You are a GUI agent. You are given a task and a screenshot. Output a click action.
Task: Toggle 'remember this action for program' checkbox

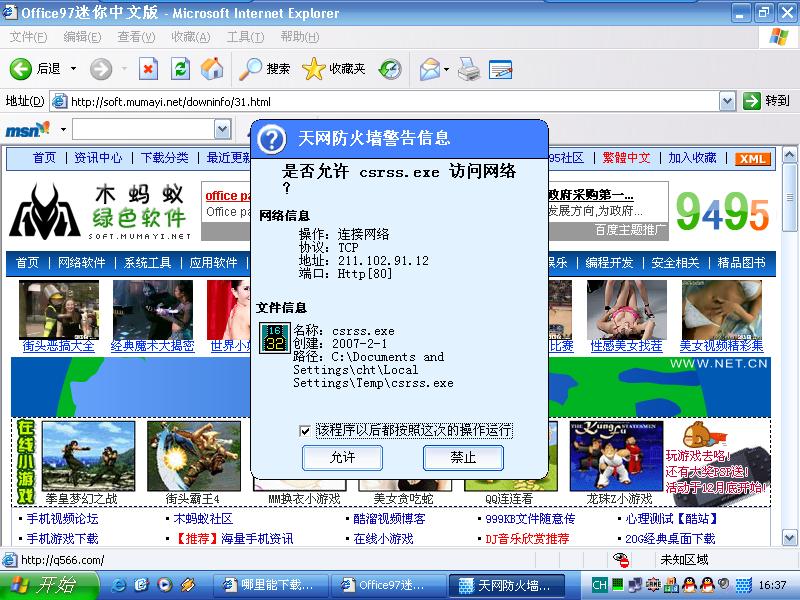pyautogui.click(x=305, y=431)
